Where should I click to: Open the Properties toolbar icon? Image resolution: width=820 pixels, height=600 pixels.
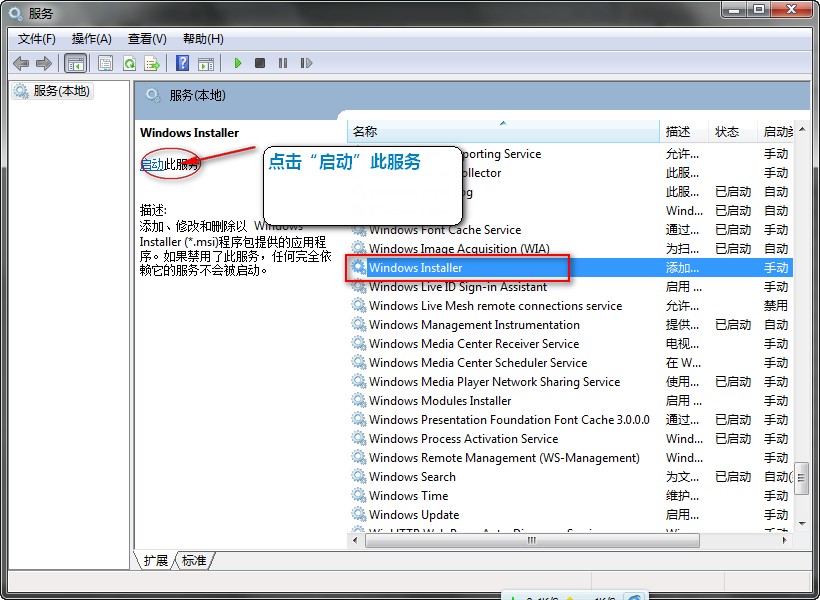click(105, 63)
